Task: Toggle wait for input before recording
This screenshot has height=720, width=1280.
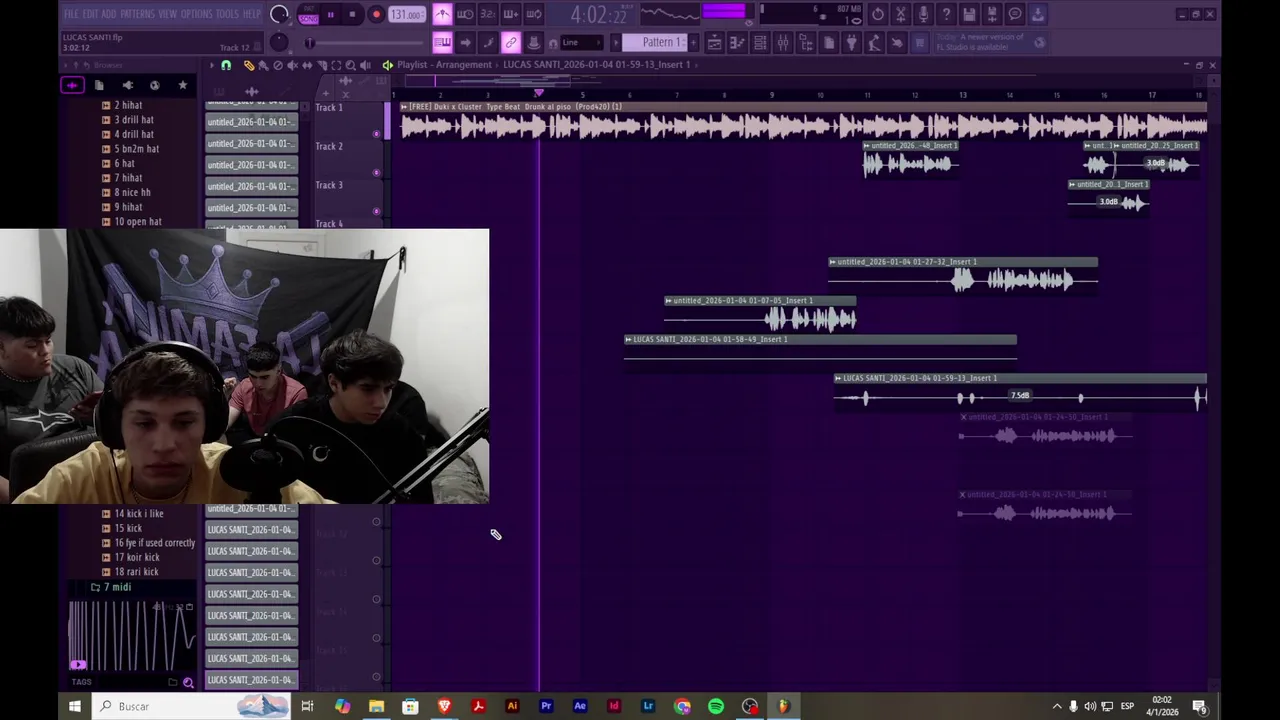Action: 465,14
